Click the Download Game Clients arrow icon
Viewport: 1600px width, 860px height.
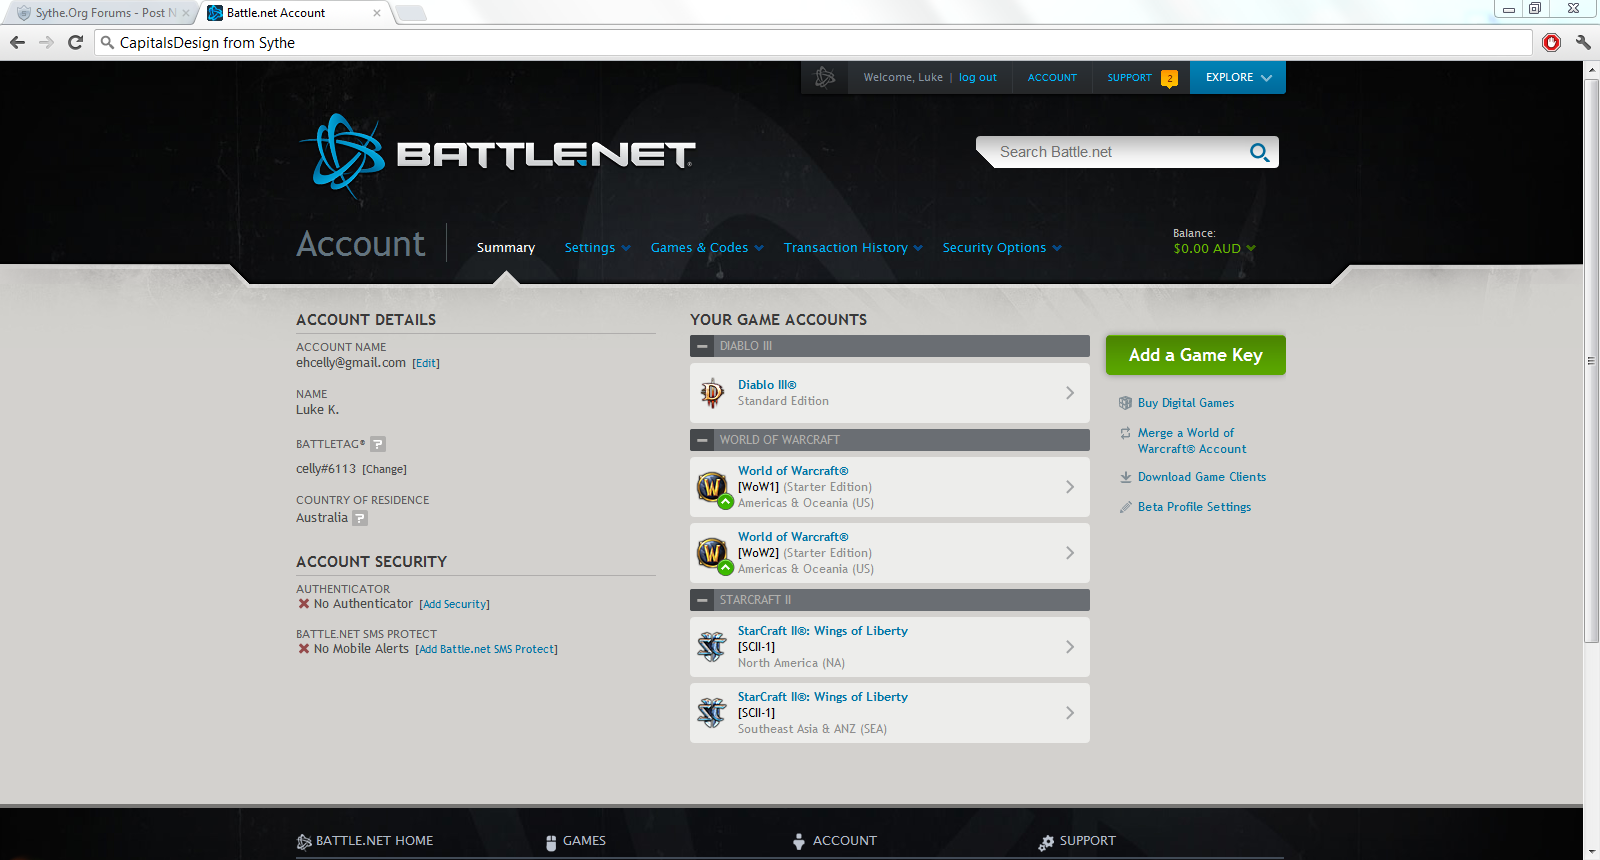pyautogui.click(x=1125, y=477)
